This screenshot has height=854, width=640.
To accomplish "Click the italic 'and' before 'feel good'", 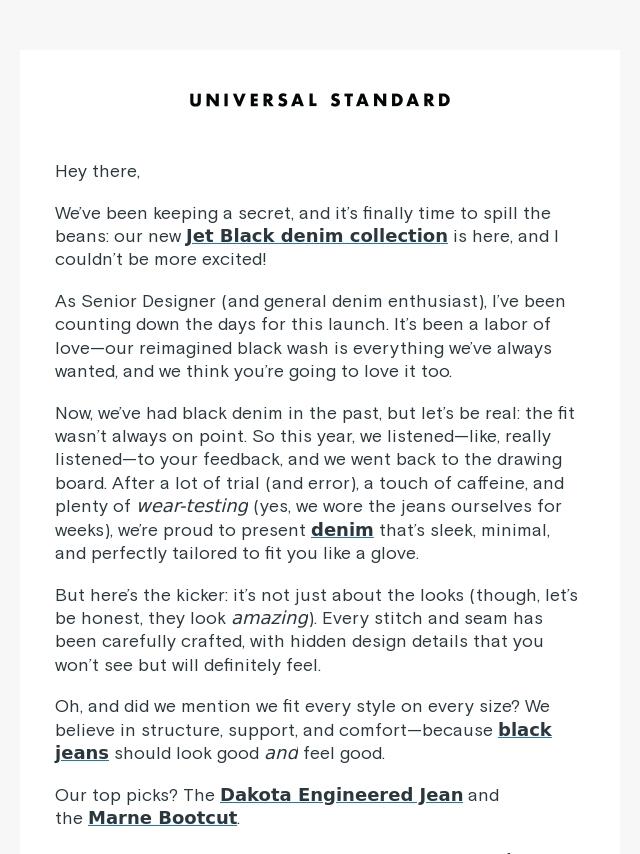I will tap(281, 753).
